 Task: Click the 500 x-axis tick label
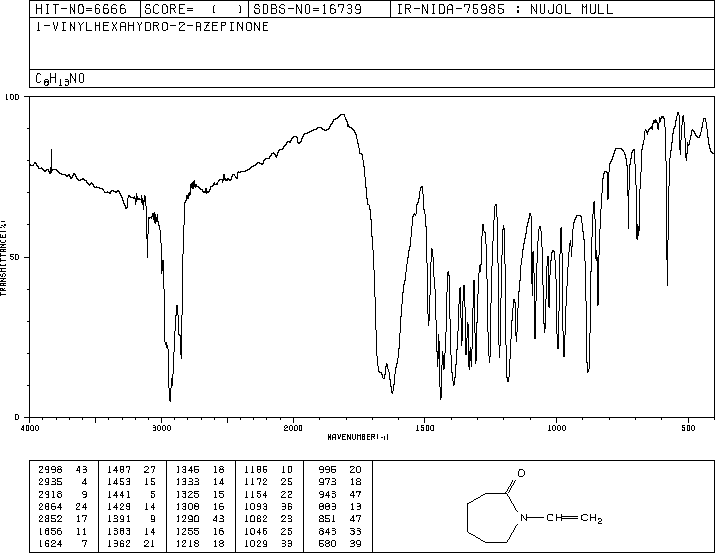click(689, 428)
